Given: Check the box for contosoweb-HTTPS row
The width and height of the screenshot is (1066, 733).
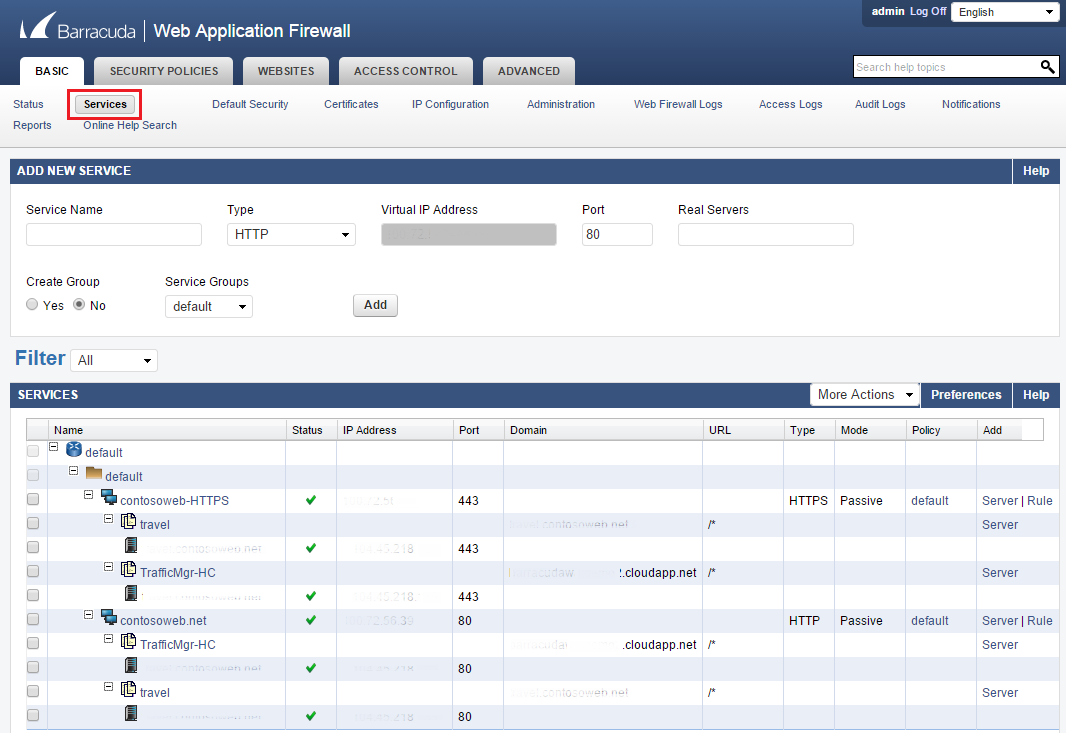Looking at the screenshot, I should pyautogui.click(x=33, y=500).
